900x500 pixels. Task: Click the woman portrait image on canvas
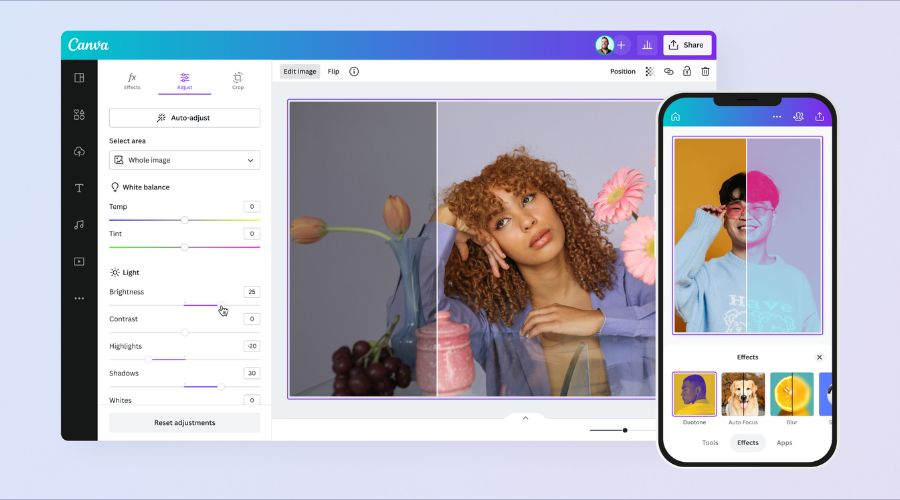point(472,249)
